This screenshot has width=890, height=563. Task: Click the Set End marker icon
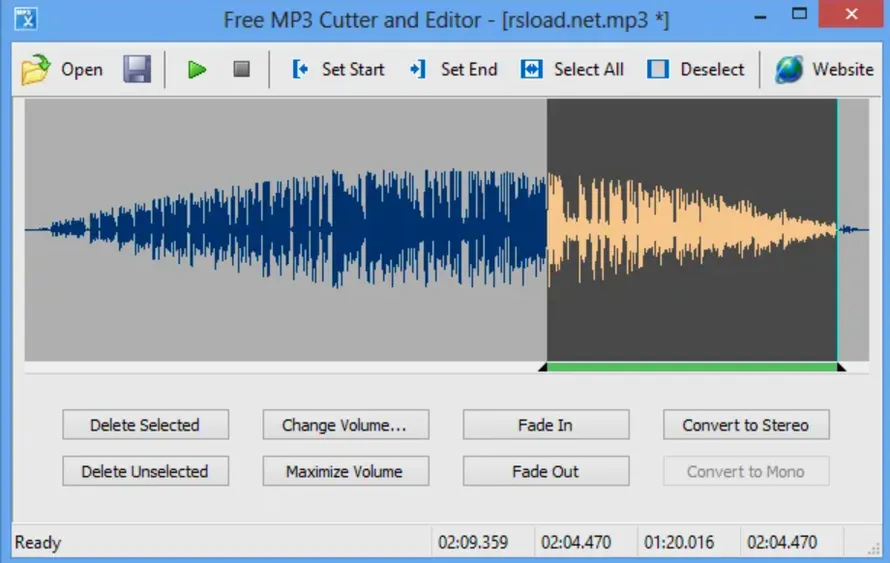[x=418, y=69]
